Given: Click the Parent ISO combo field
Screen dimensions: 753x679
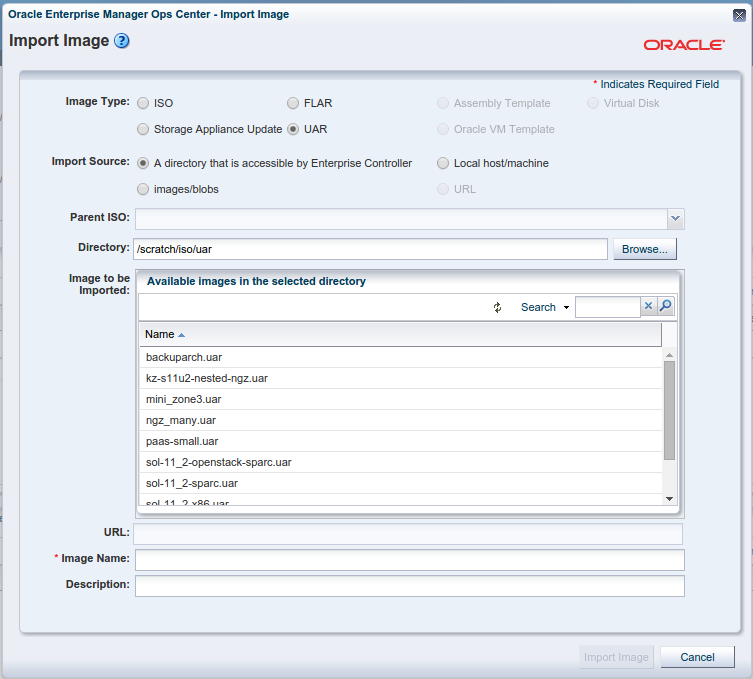Looking at the screenshot, I should tap(401, 219).
